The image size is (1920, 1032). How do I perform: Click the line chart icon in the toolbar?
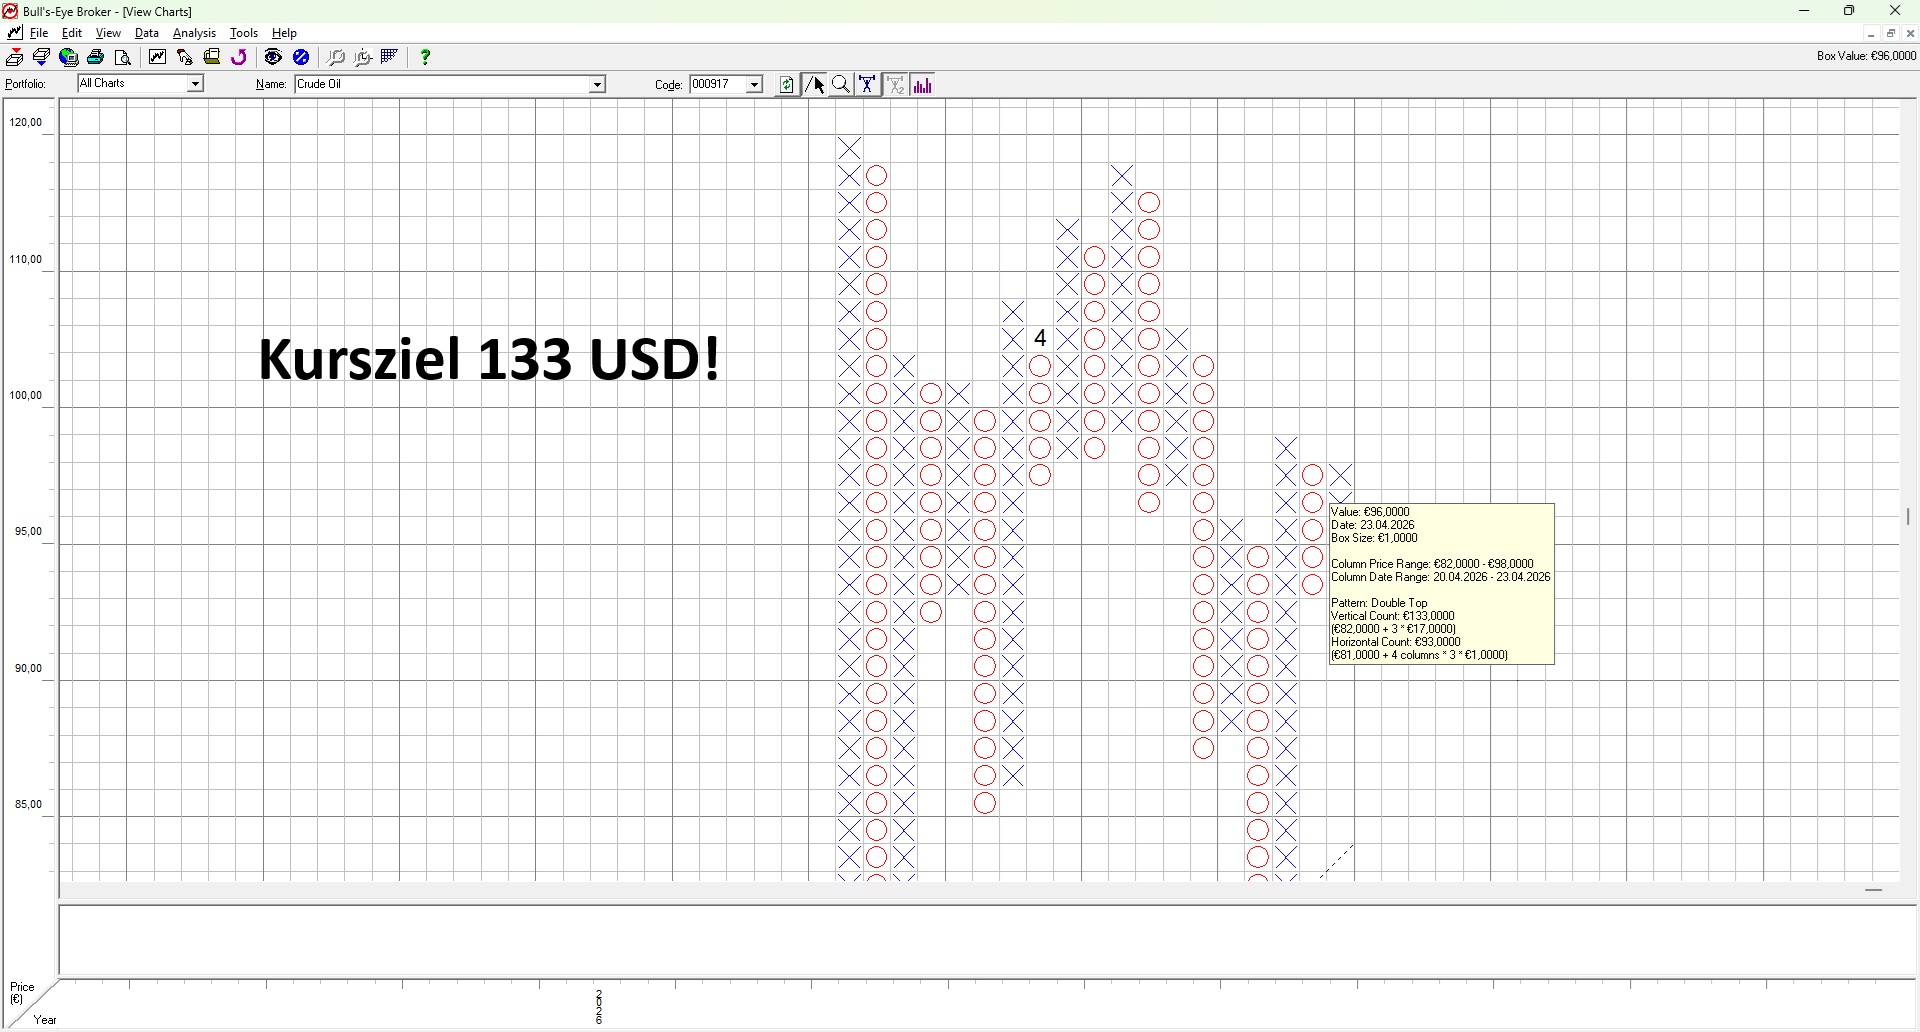click(158, 58)
